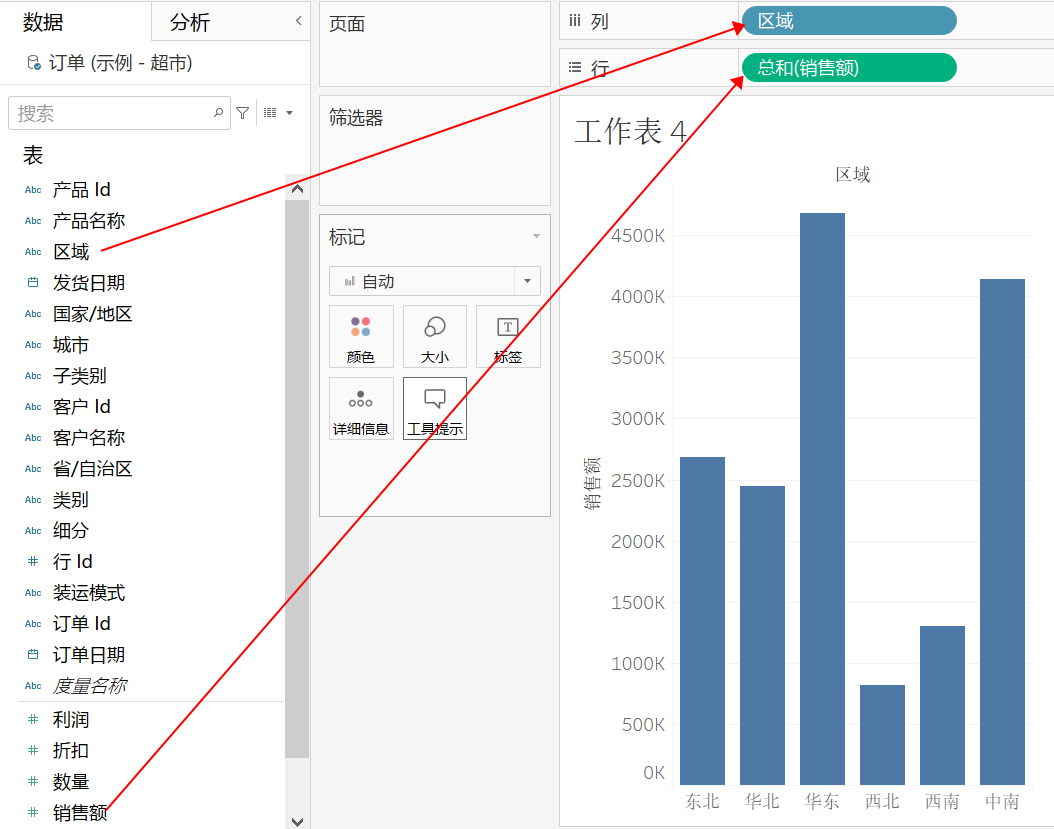Collapse the data pane with the chevron
The height and width of the screenshot is (829, 1054).
point(298,21)
